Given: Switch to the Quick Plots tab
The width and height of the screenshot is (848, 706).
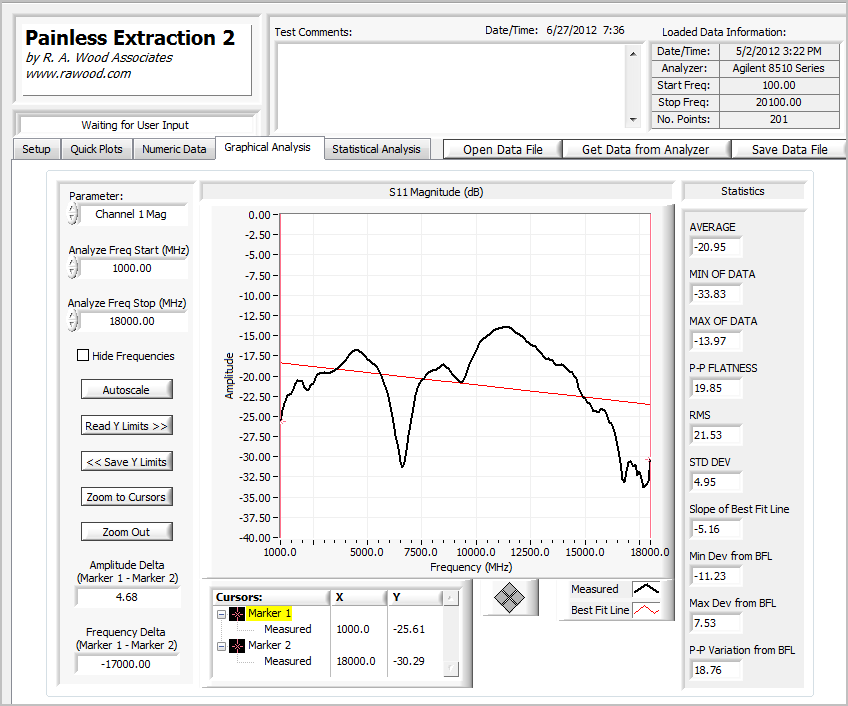Looking at the screenshot, I should (96, 149).
